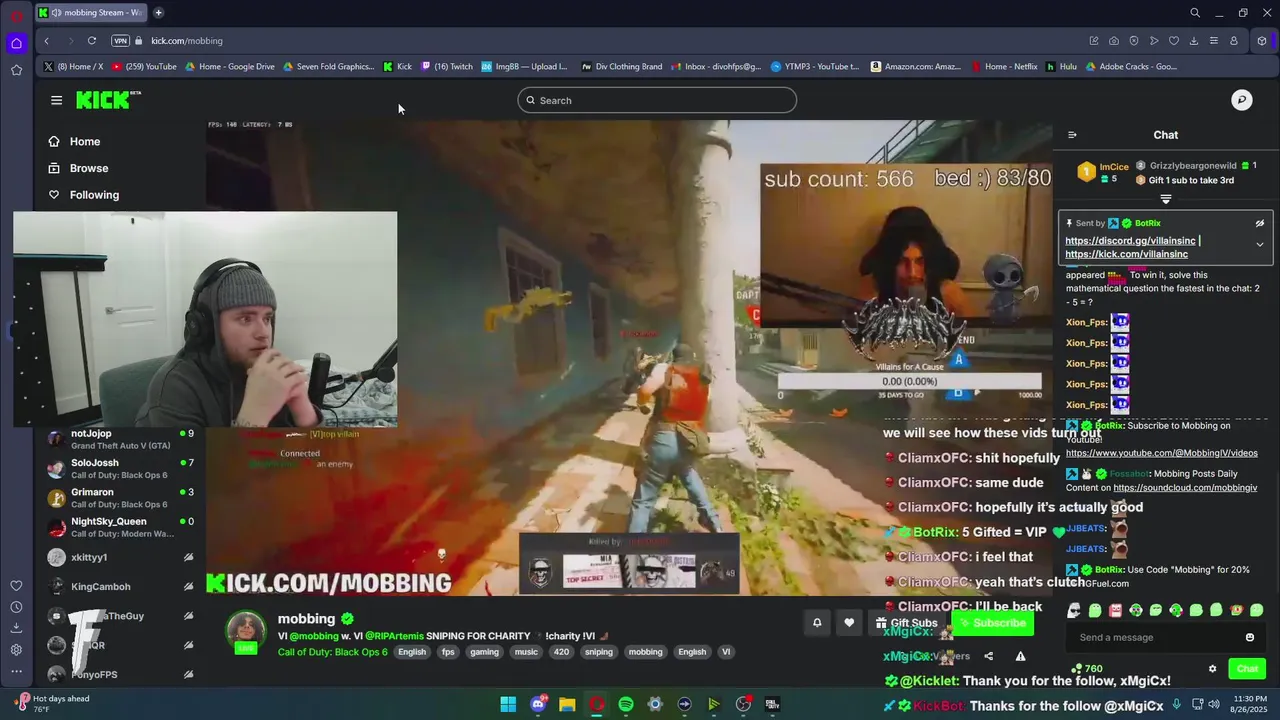Click the green Subscribe button
Viewport: 1280px width, 720px height.
click(x=992, y=623)
